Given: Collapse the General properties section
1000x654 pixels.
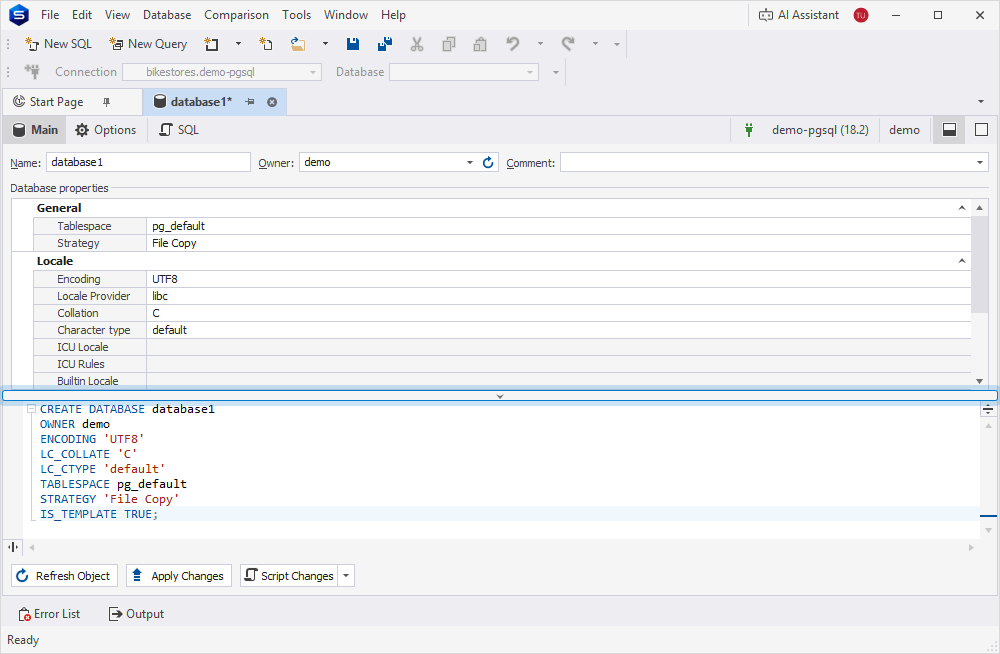Looking at the screenshot, I should [x=962, y=208].
